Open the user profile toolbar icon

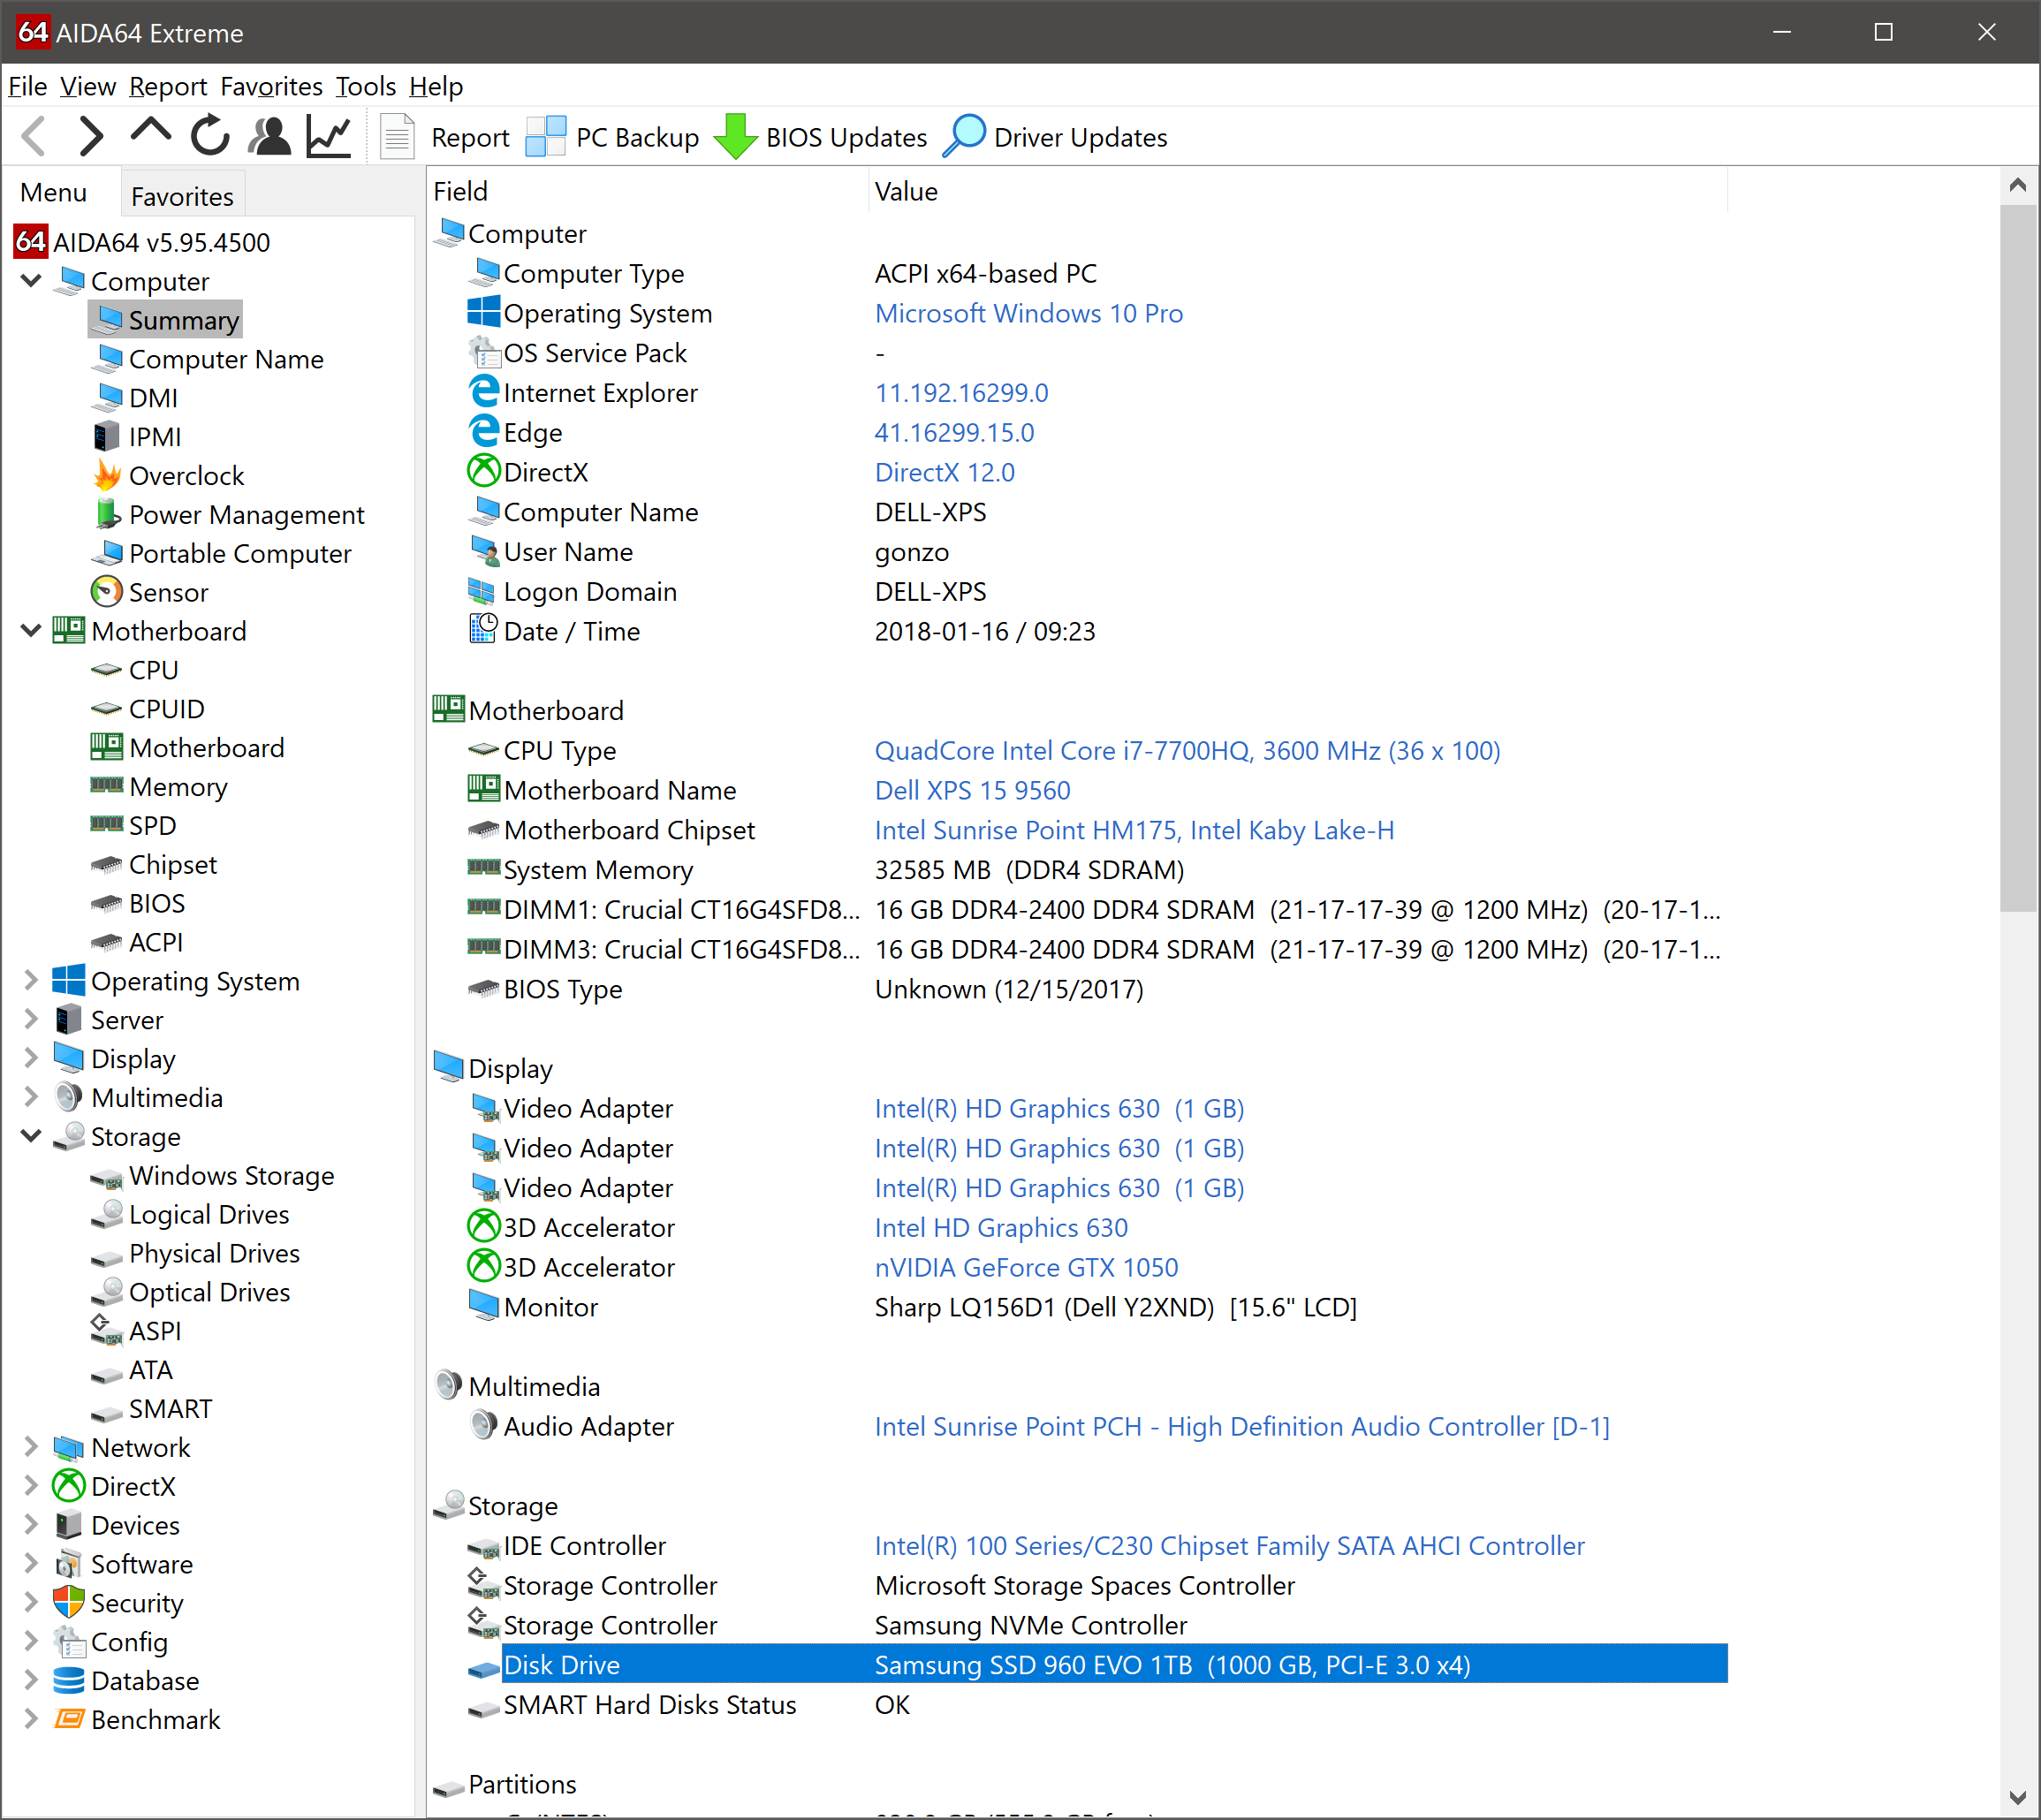(x=269, y=136)
